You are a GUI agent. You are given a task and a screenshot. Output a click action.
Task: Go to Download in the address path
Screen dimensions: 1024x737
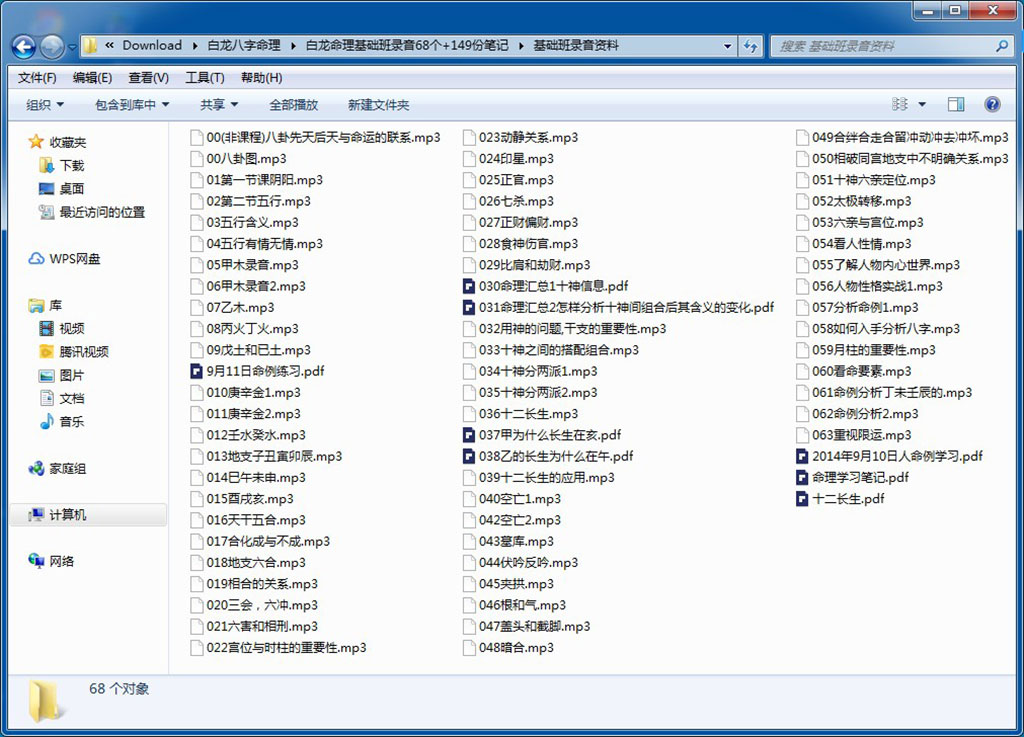tap(152, 46)
